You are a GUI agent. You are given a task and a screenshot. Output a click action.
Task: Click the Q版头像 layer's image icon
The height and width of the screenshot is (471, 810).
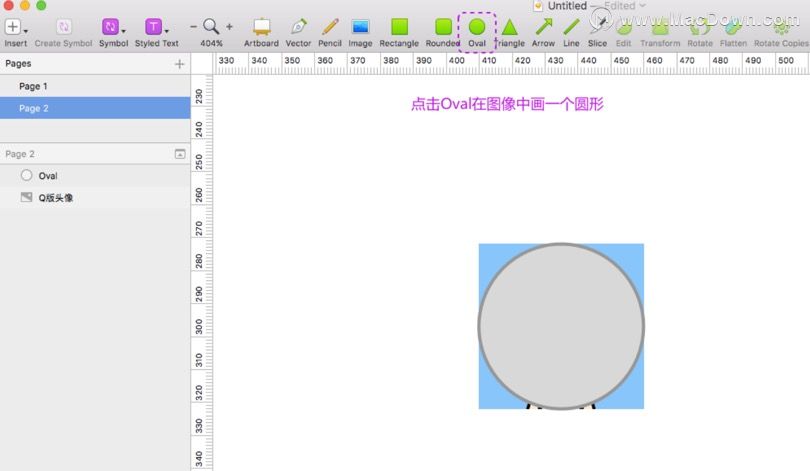[x=26, y=197]
